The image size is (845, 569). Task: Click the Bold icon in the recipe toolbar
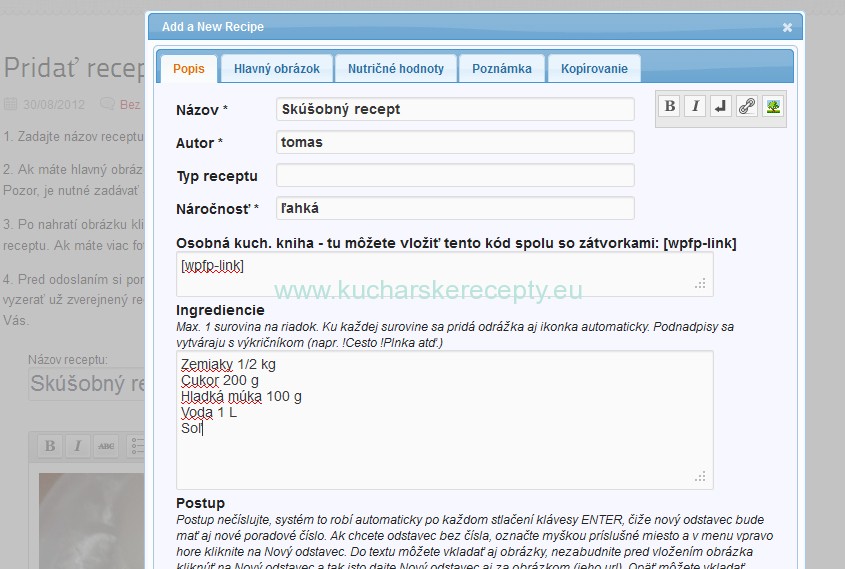[x=670, y=106]
